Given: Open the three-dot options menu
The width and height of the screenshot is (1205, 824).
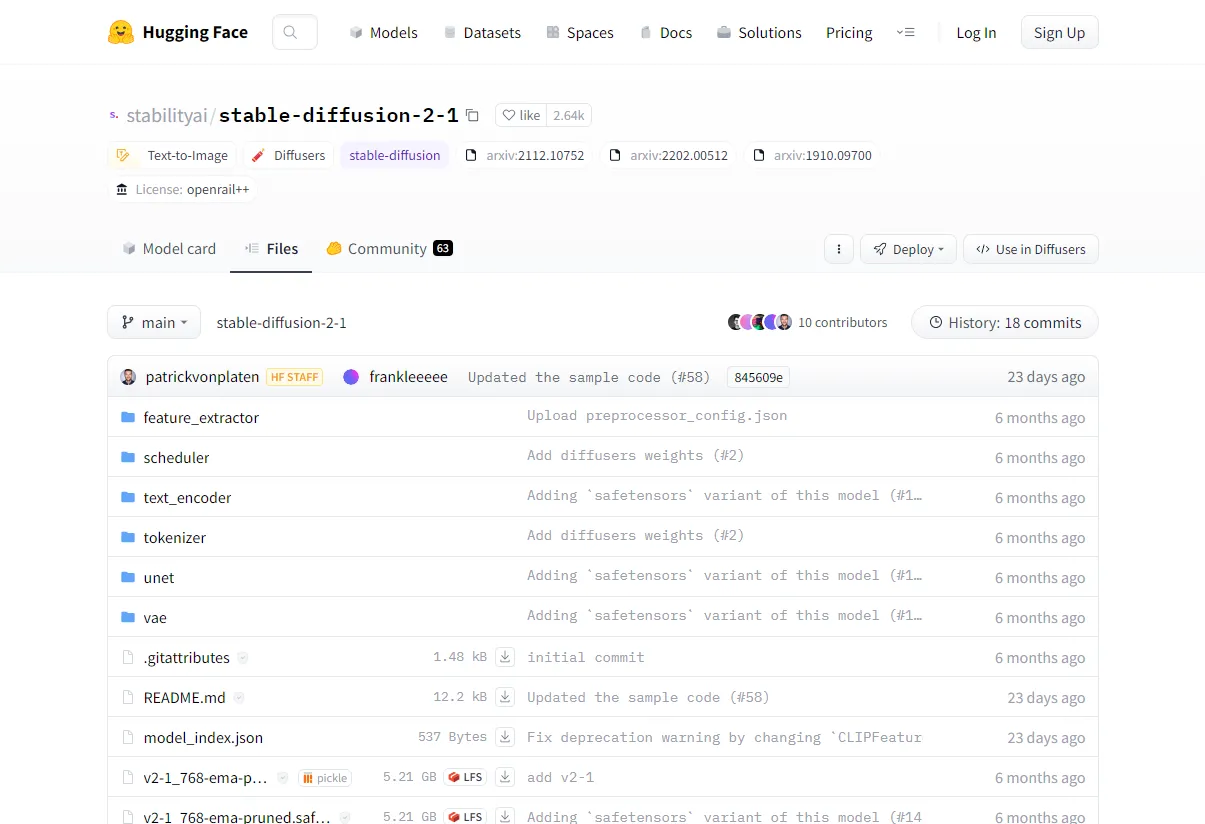Looking at the screenshot, I should click(x=838, y=249).
